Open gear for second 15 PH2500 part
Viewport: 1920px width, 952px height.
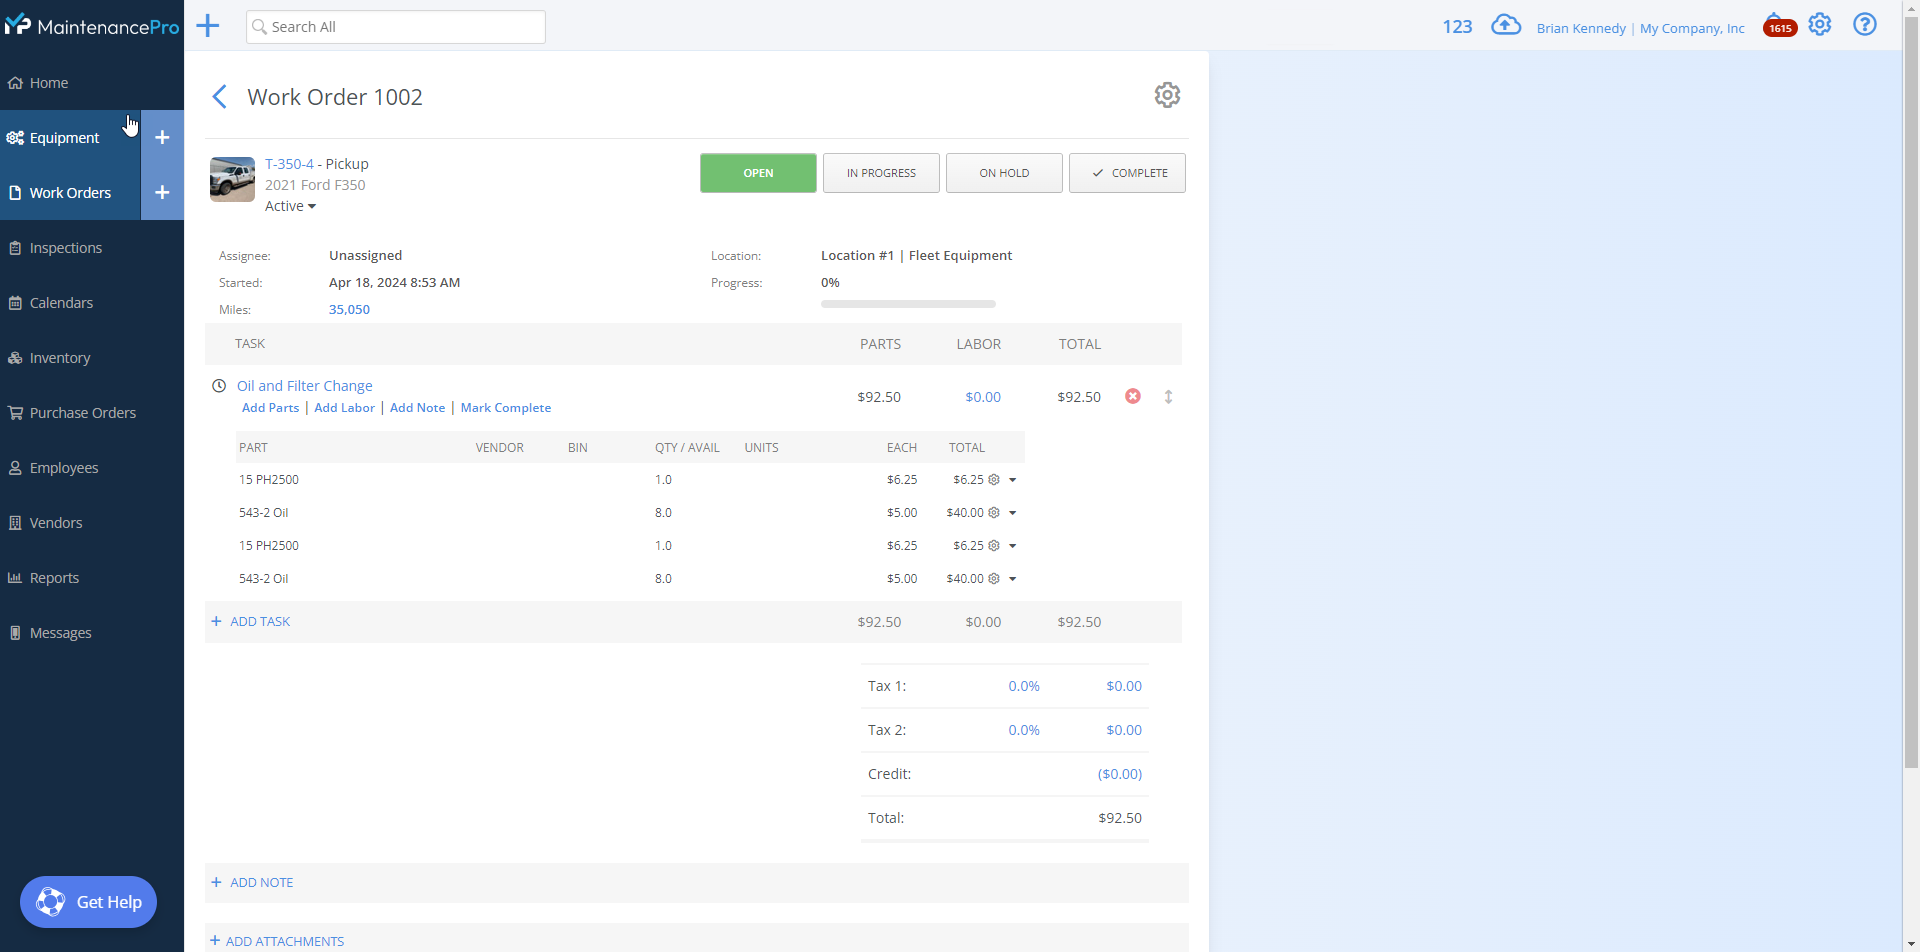(x=994, y=546)
